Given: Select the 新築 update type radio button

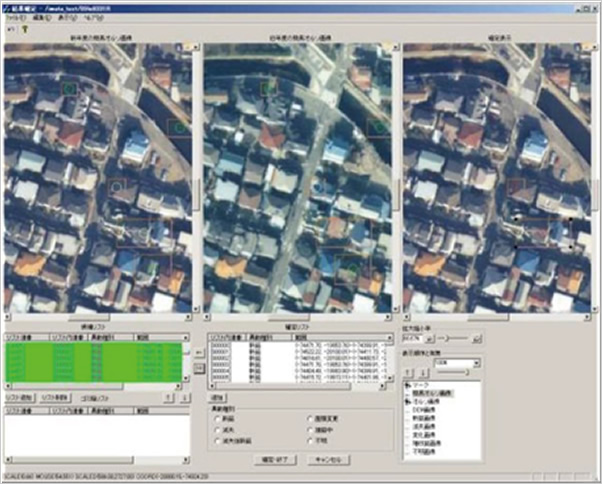Looking at the screenshot, I should (218, 419).
